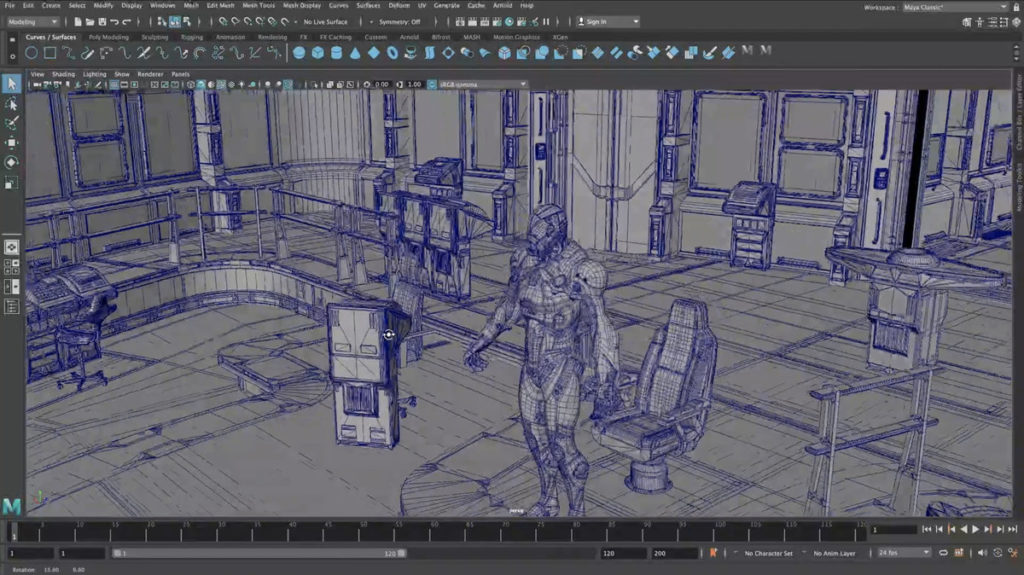Open the 24 fps frame rate dropdown
1024x575 pixels.
click(904, 553)
